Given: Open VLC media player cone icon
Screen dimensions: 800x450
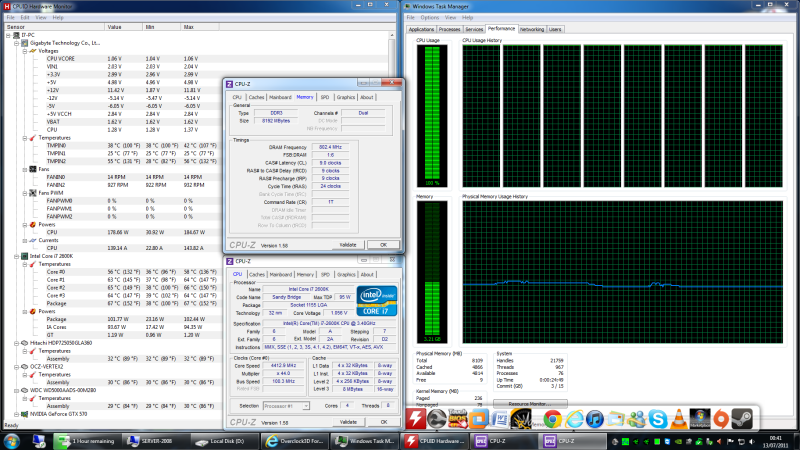Looking at the screenshot, I should 679,419.
